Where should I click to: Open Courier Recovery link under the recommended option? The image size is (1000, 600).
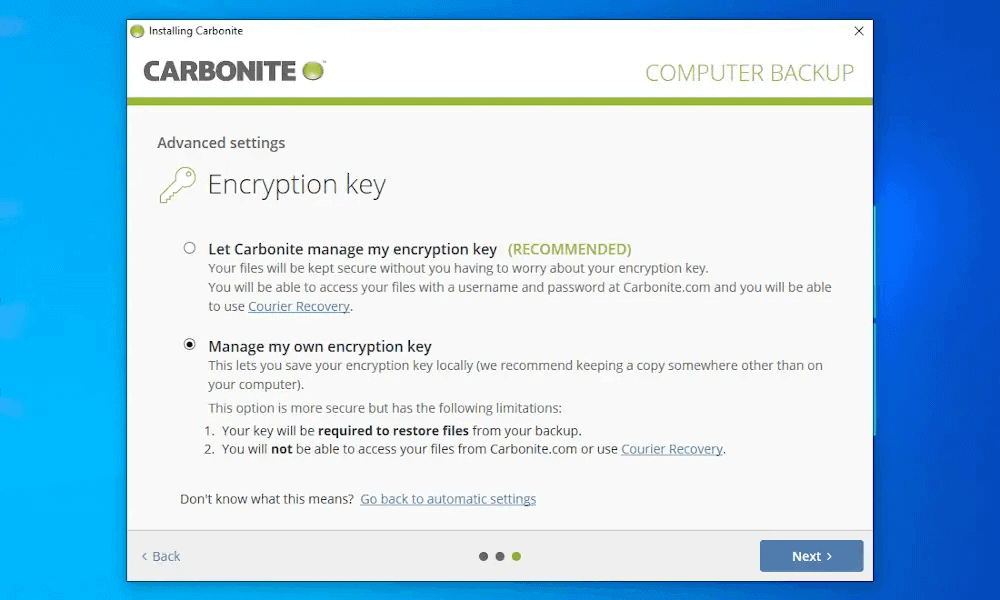tap(299, 307)
